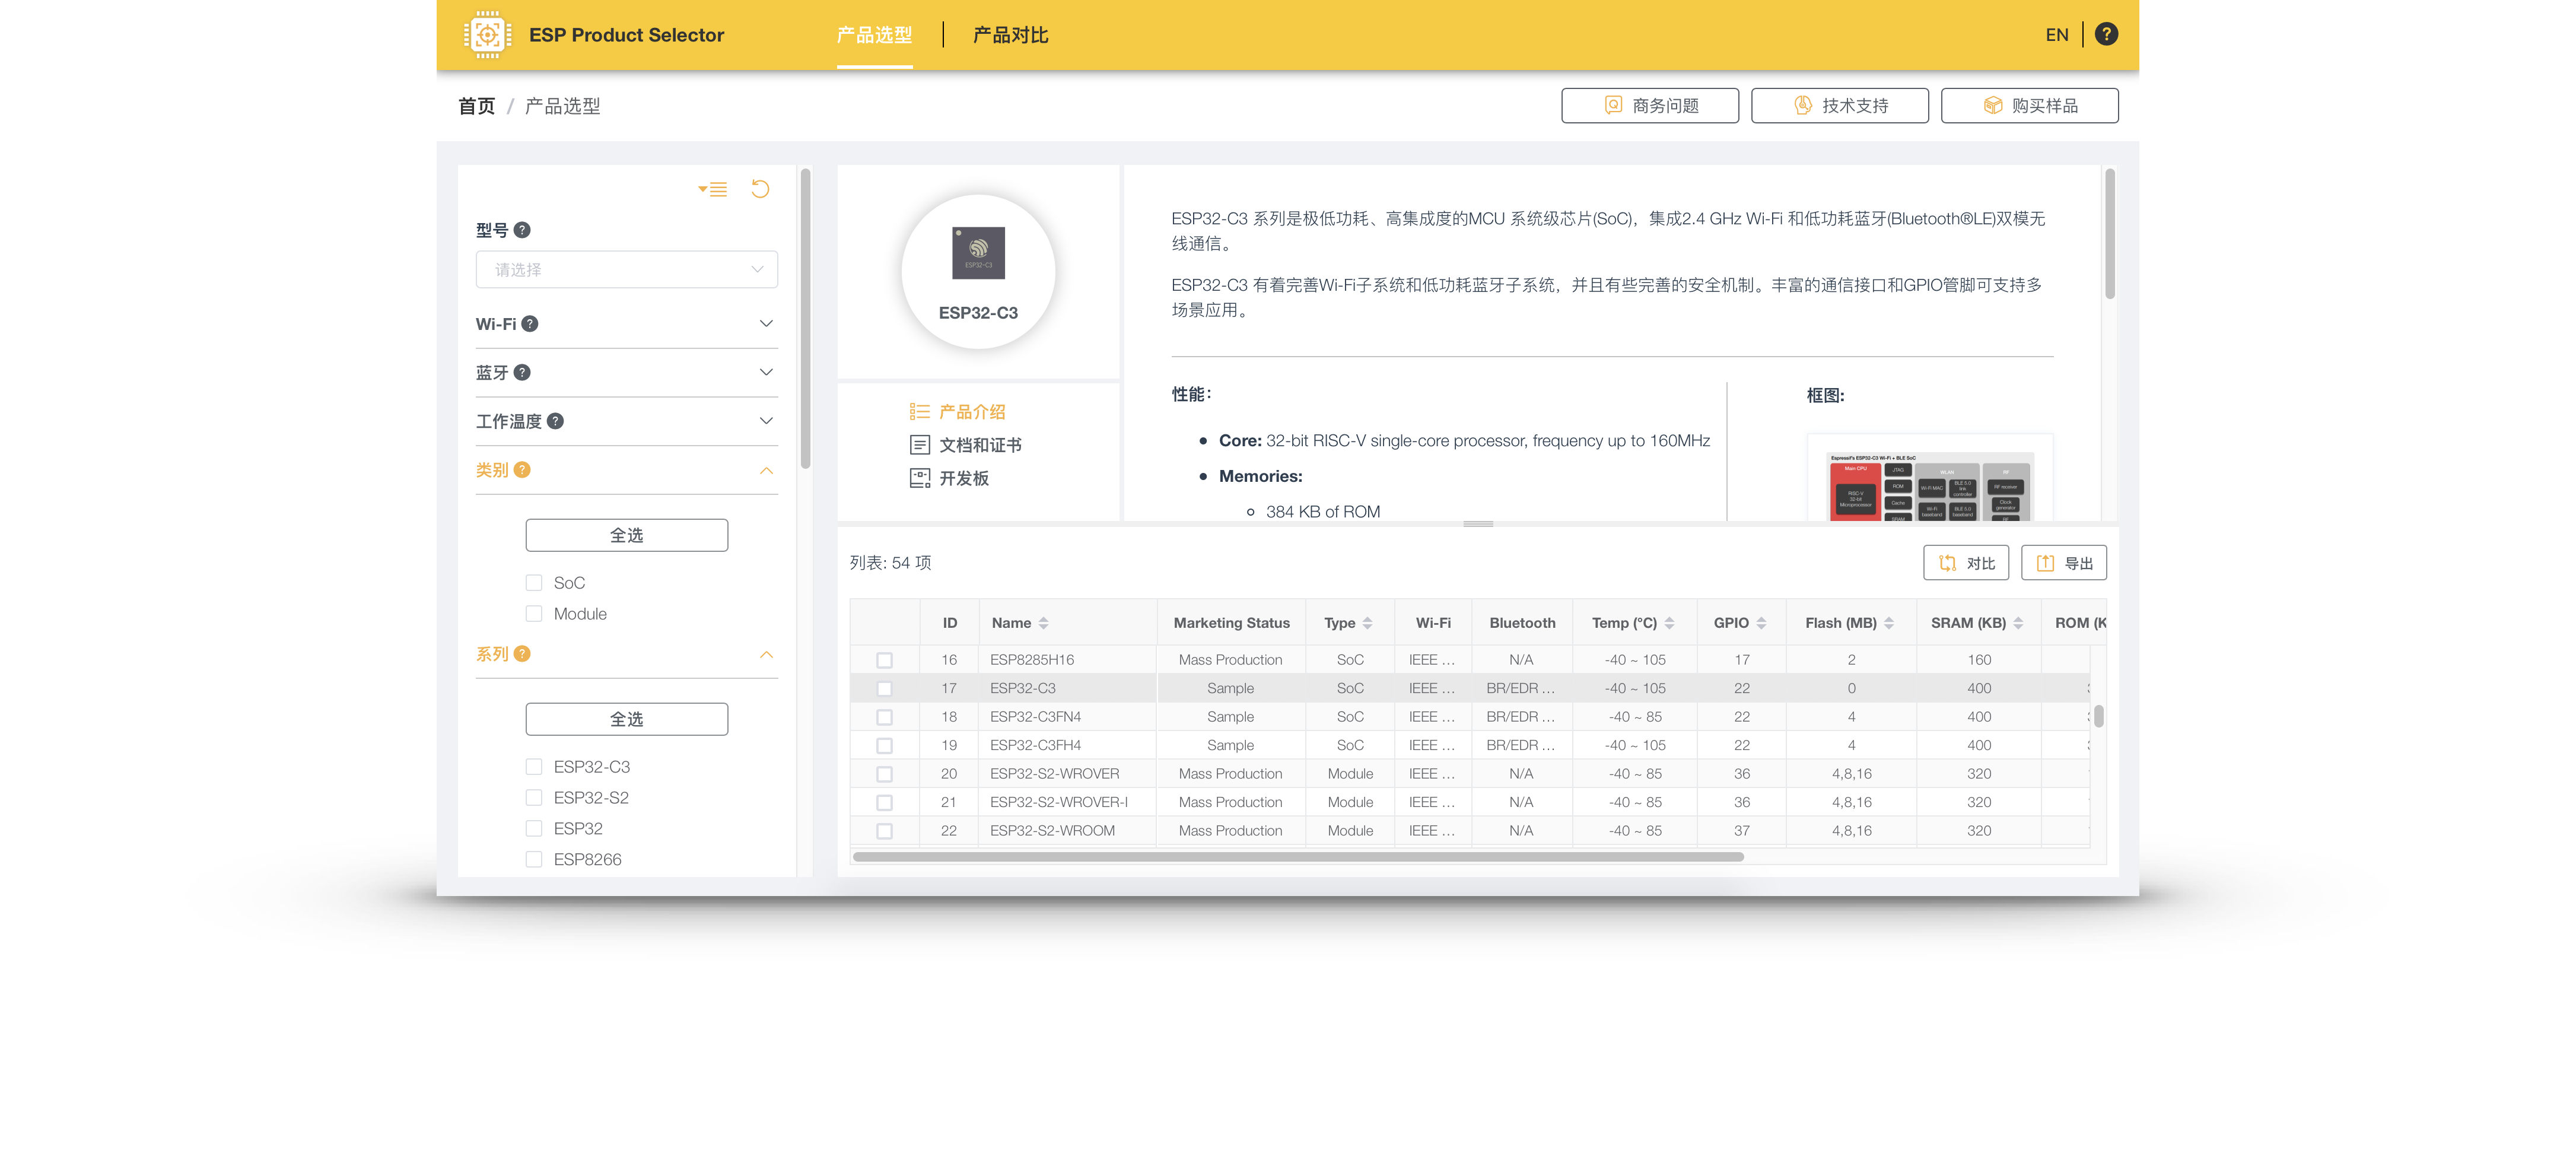Click the reset filters refresh icon

(760, 189)
